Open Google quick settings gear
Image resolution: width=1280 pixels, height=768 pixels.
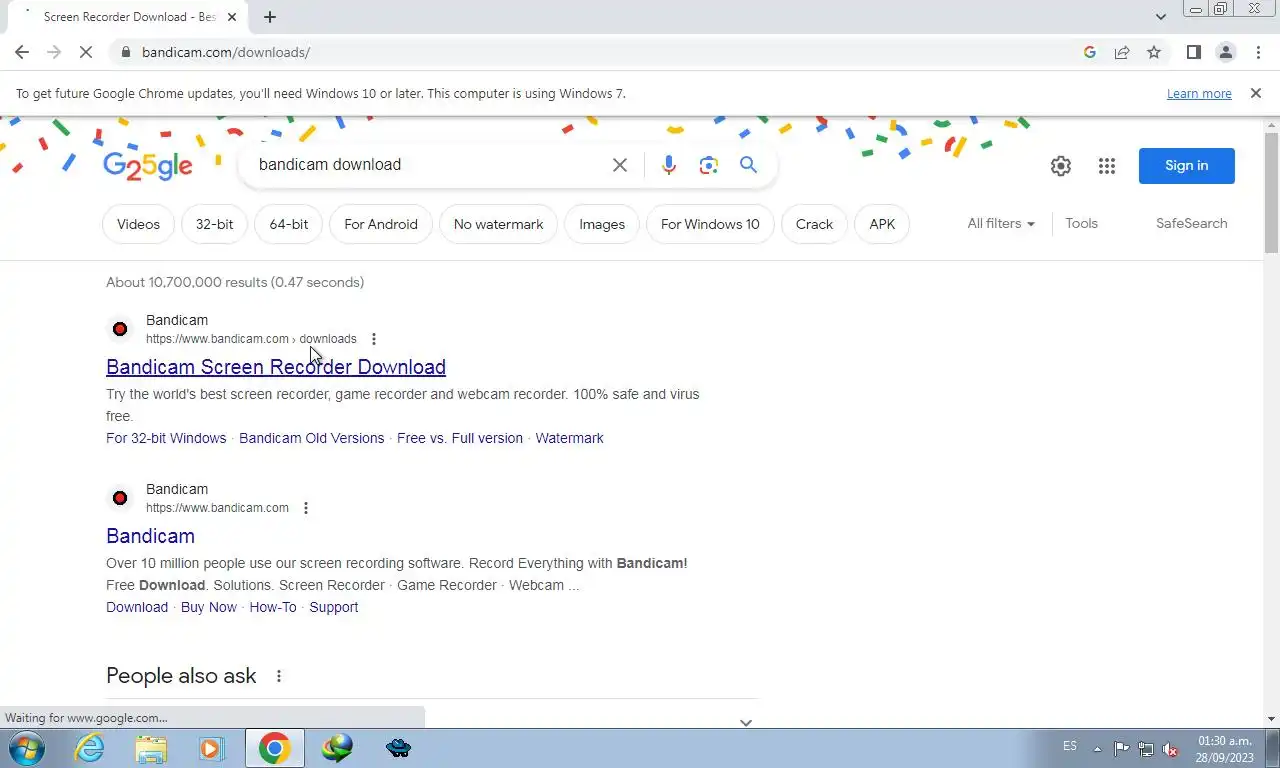click(x=1061, y=166)
